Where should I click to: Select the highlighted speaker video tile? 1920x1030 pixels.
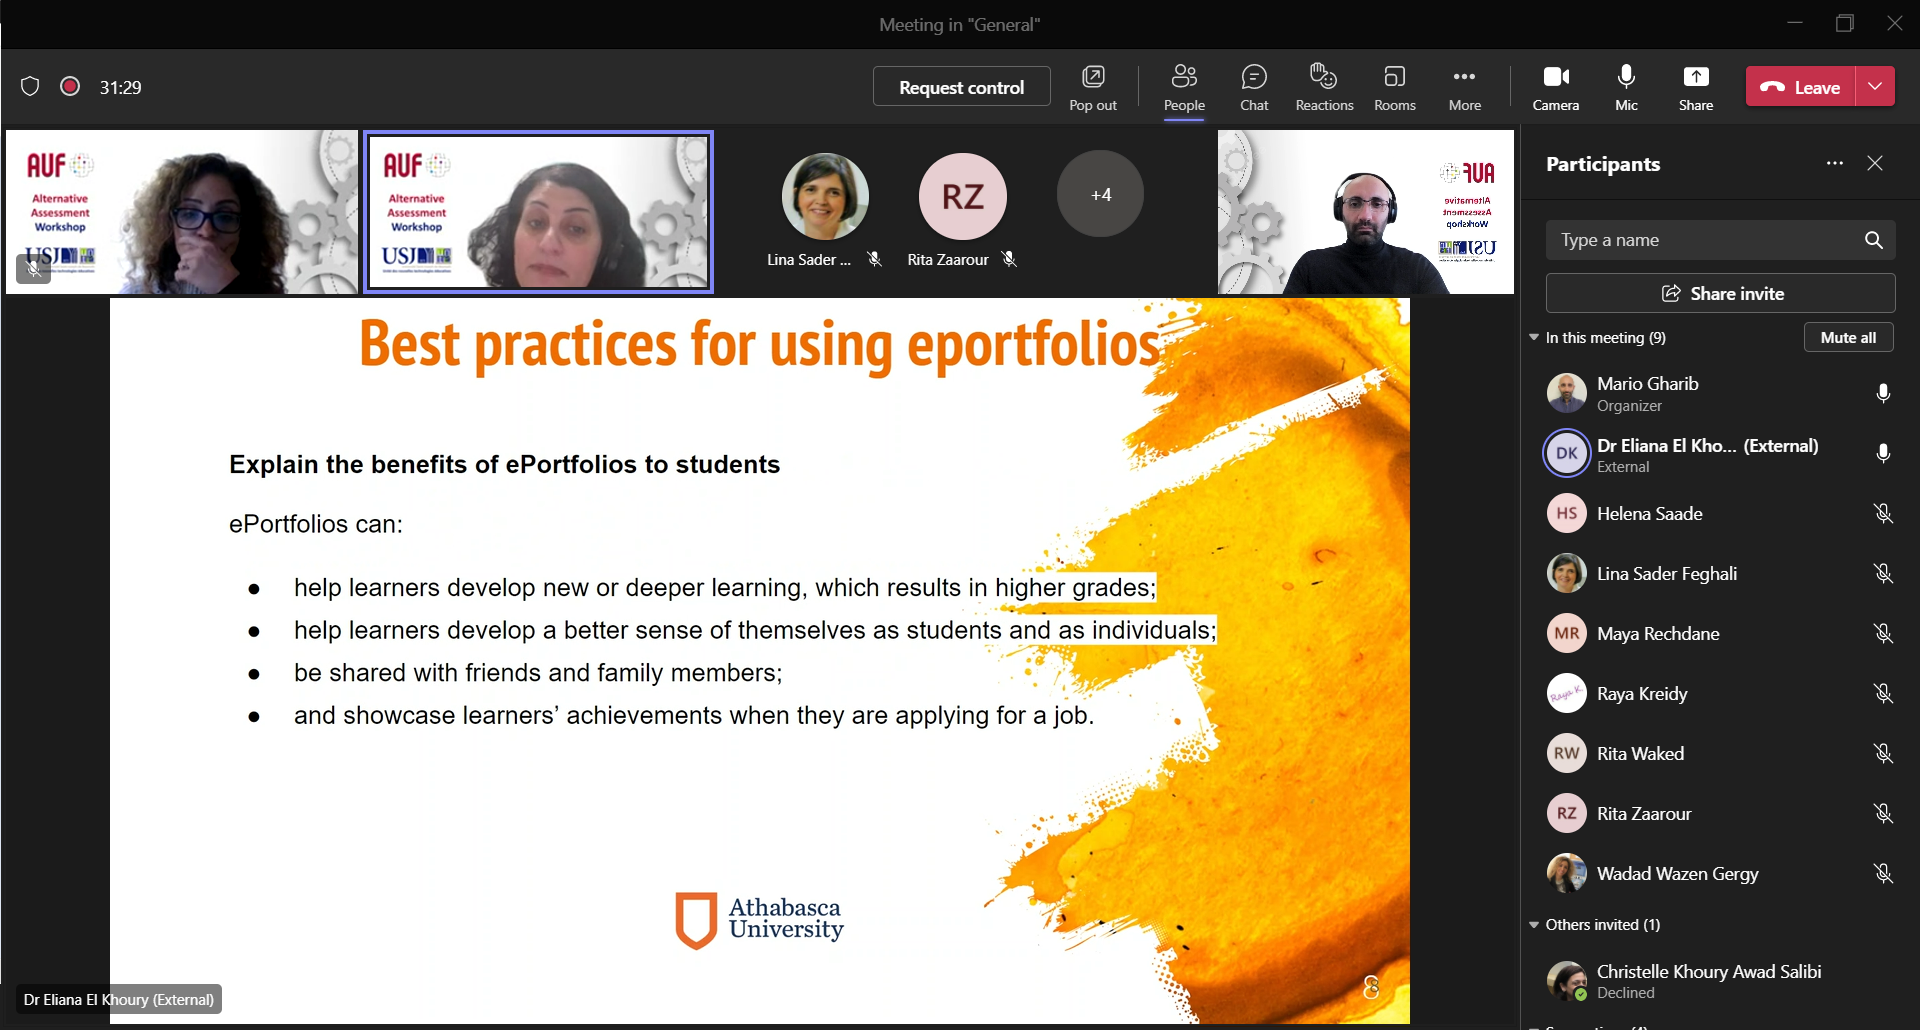click(538, 212)
